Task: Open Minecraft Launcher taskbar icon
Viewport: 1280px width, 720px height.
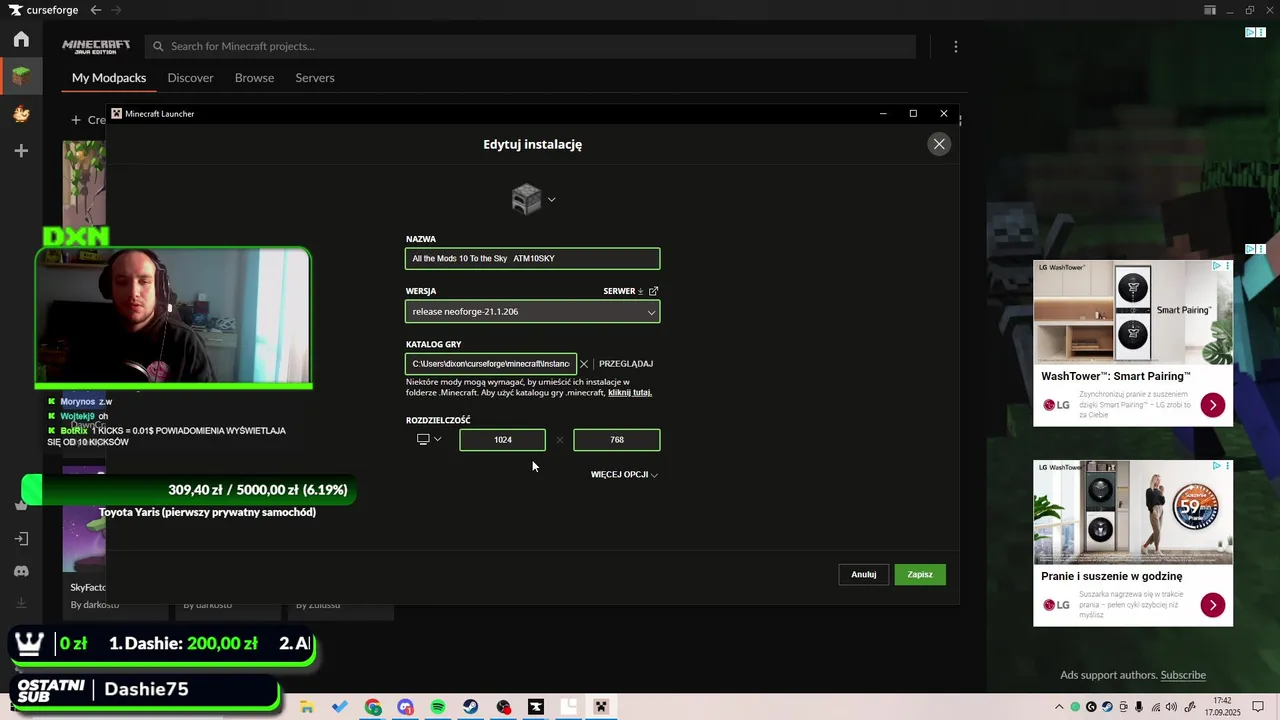Action: 601,707
